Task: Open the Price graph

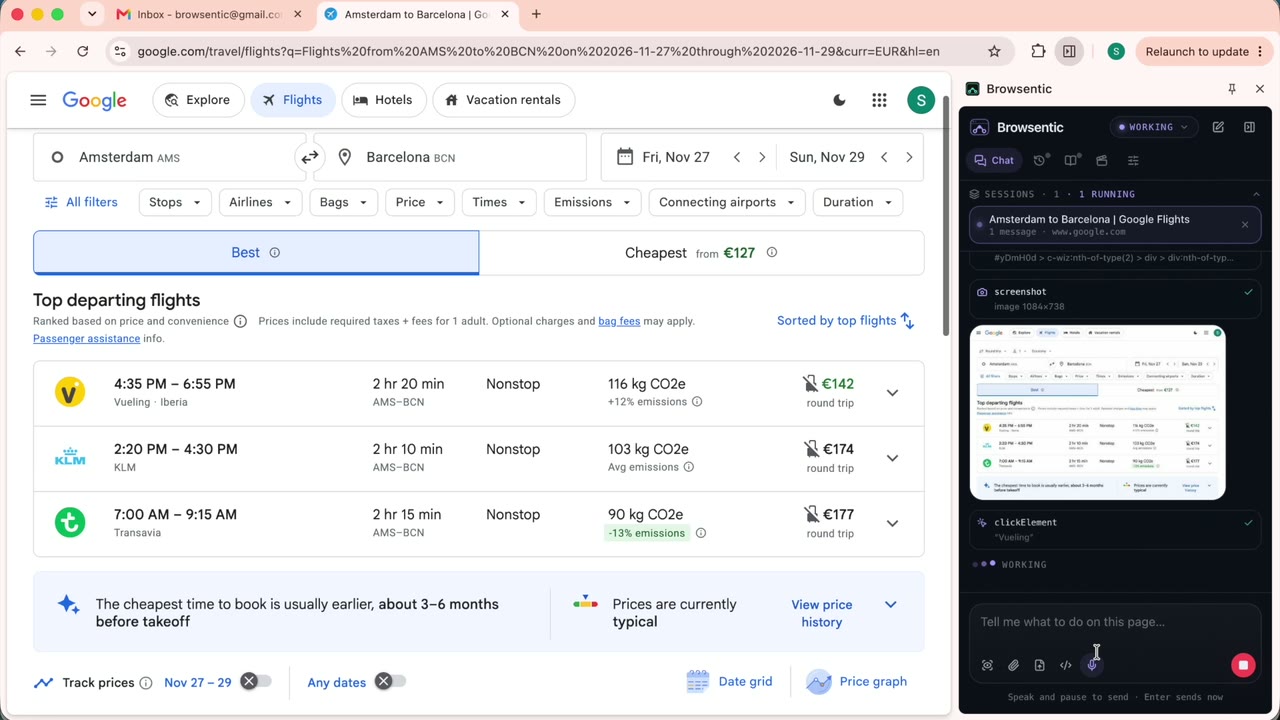Action: point(857,682)
